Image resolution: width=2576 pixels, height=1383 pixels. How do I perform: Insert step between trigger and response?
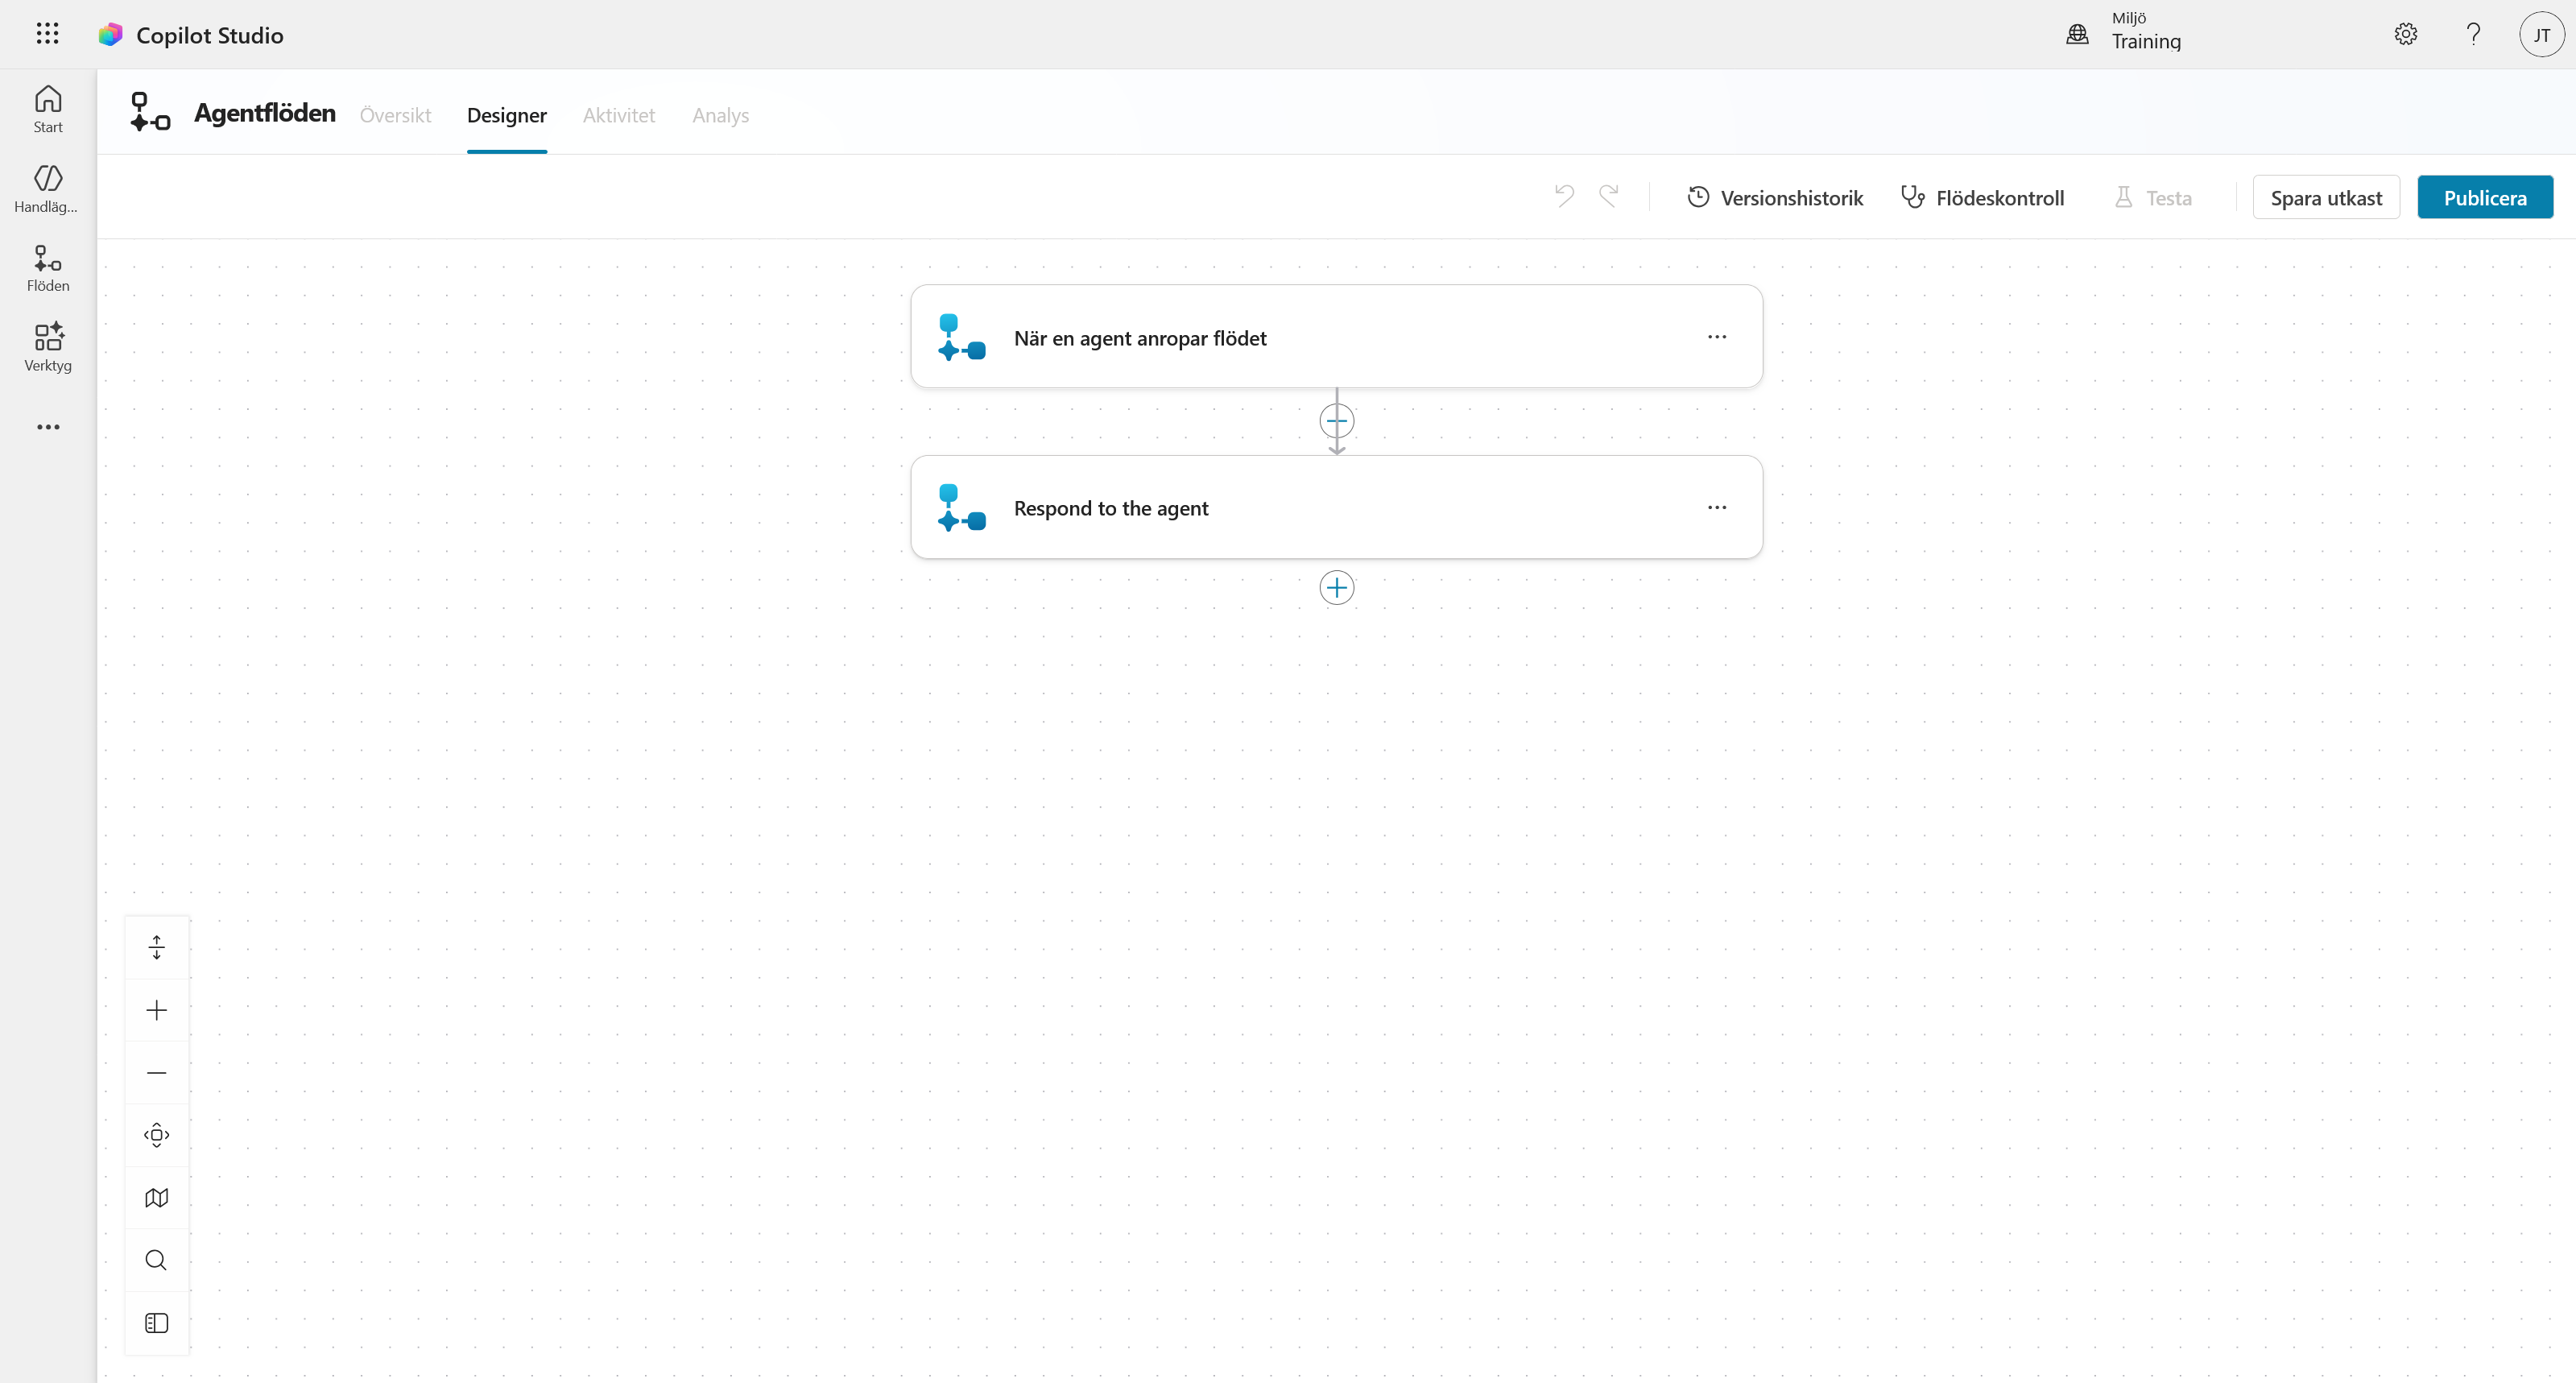tap(1337, 421)
